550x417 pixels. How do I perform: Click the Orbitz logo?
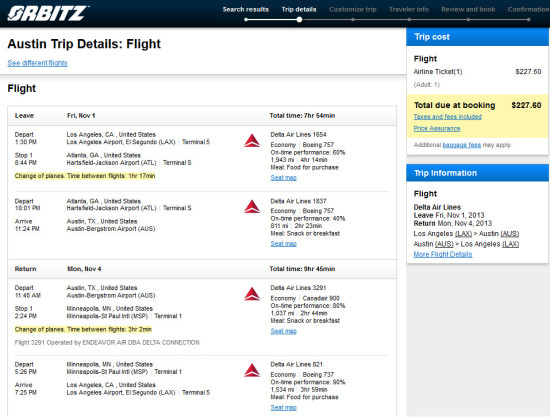48,13
